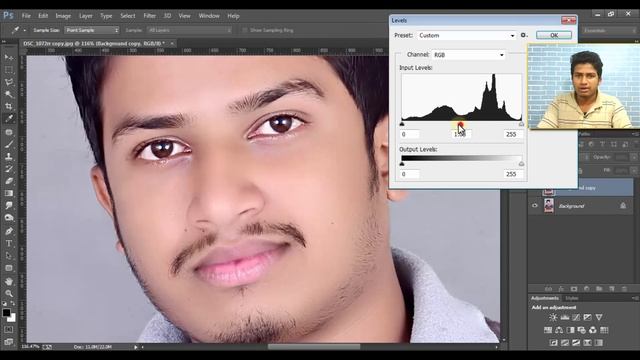Click the foreground color swatch
Viewport: 640px width, 360px height.
click(6, 313)
